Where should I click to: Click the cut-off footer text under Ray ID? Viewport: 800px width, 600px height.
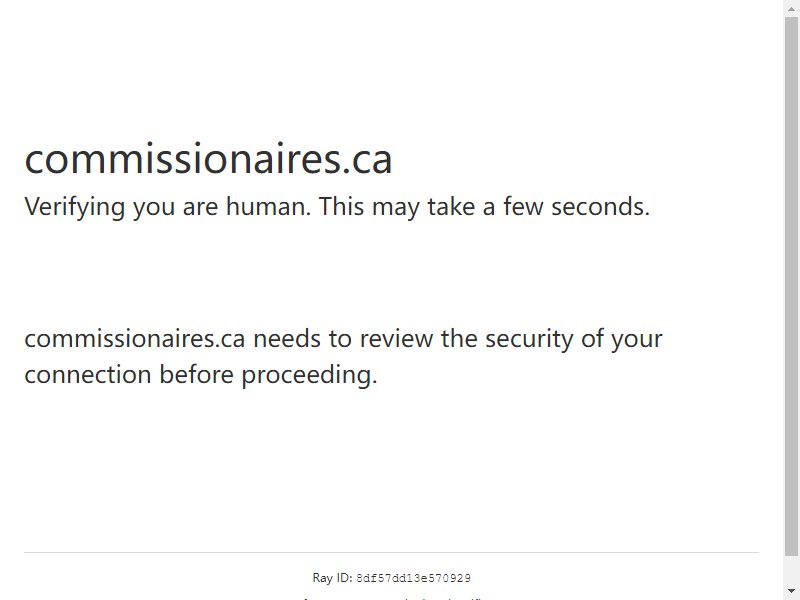coord(391,597)
